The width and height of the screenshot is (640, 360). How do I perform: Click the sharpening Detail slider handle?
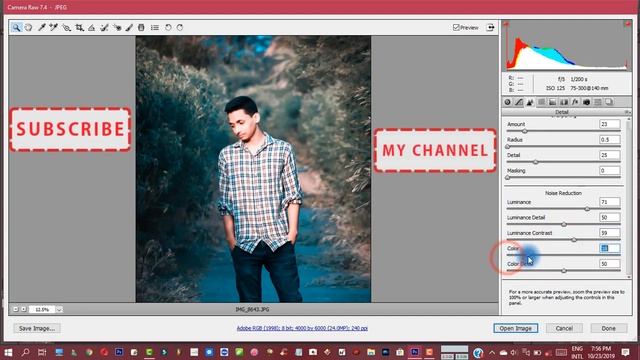click(536, 162)
